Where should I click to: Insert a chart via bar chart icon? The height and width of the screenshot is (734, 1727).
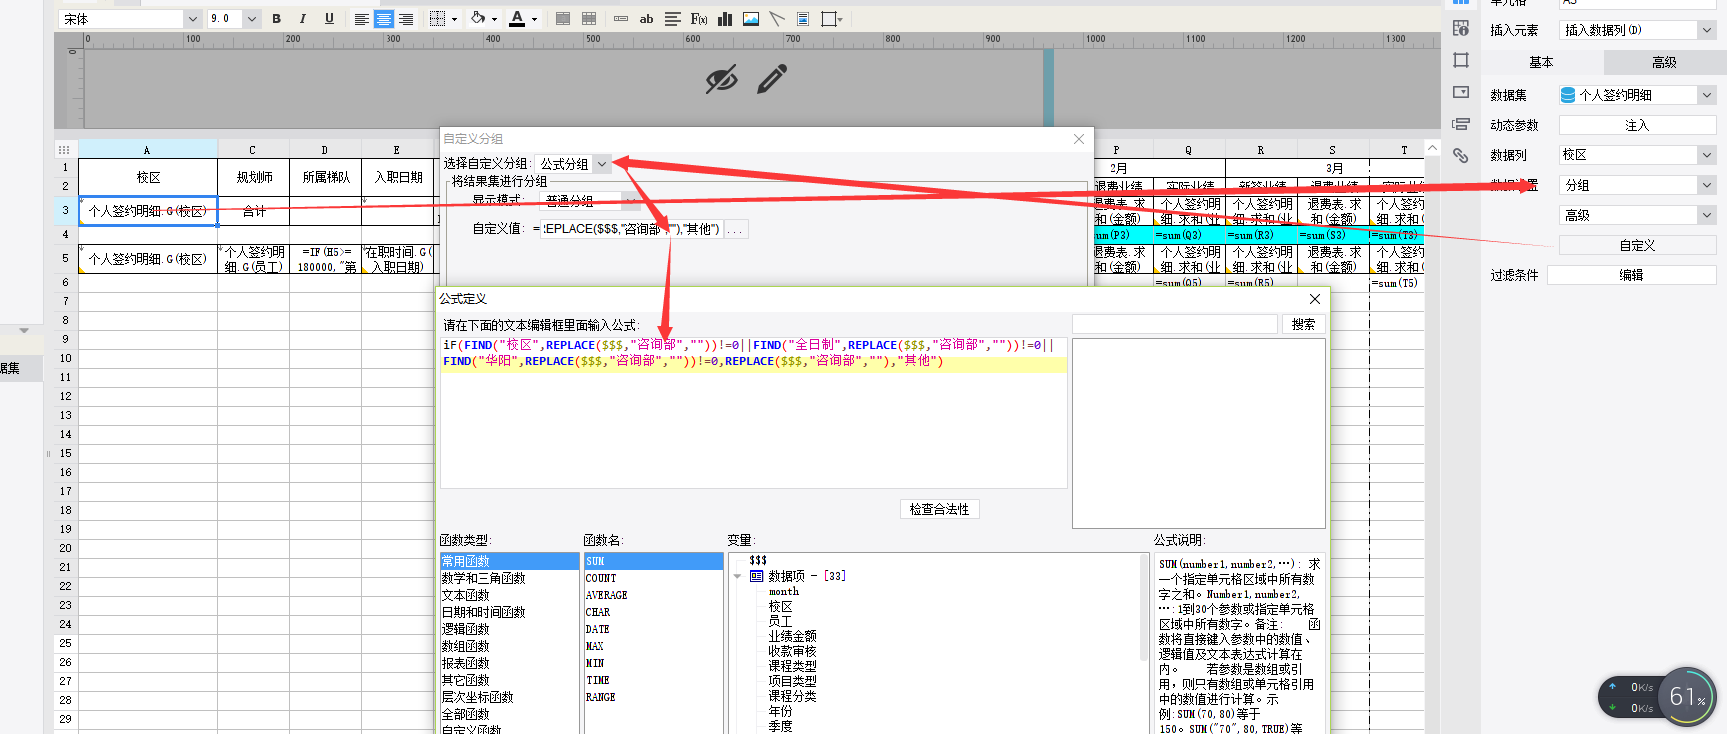[x=725, y=19]
